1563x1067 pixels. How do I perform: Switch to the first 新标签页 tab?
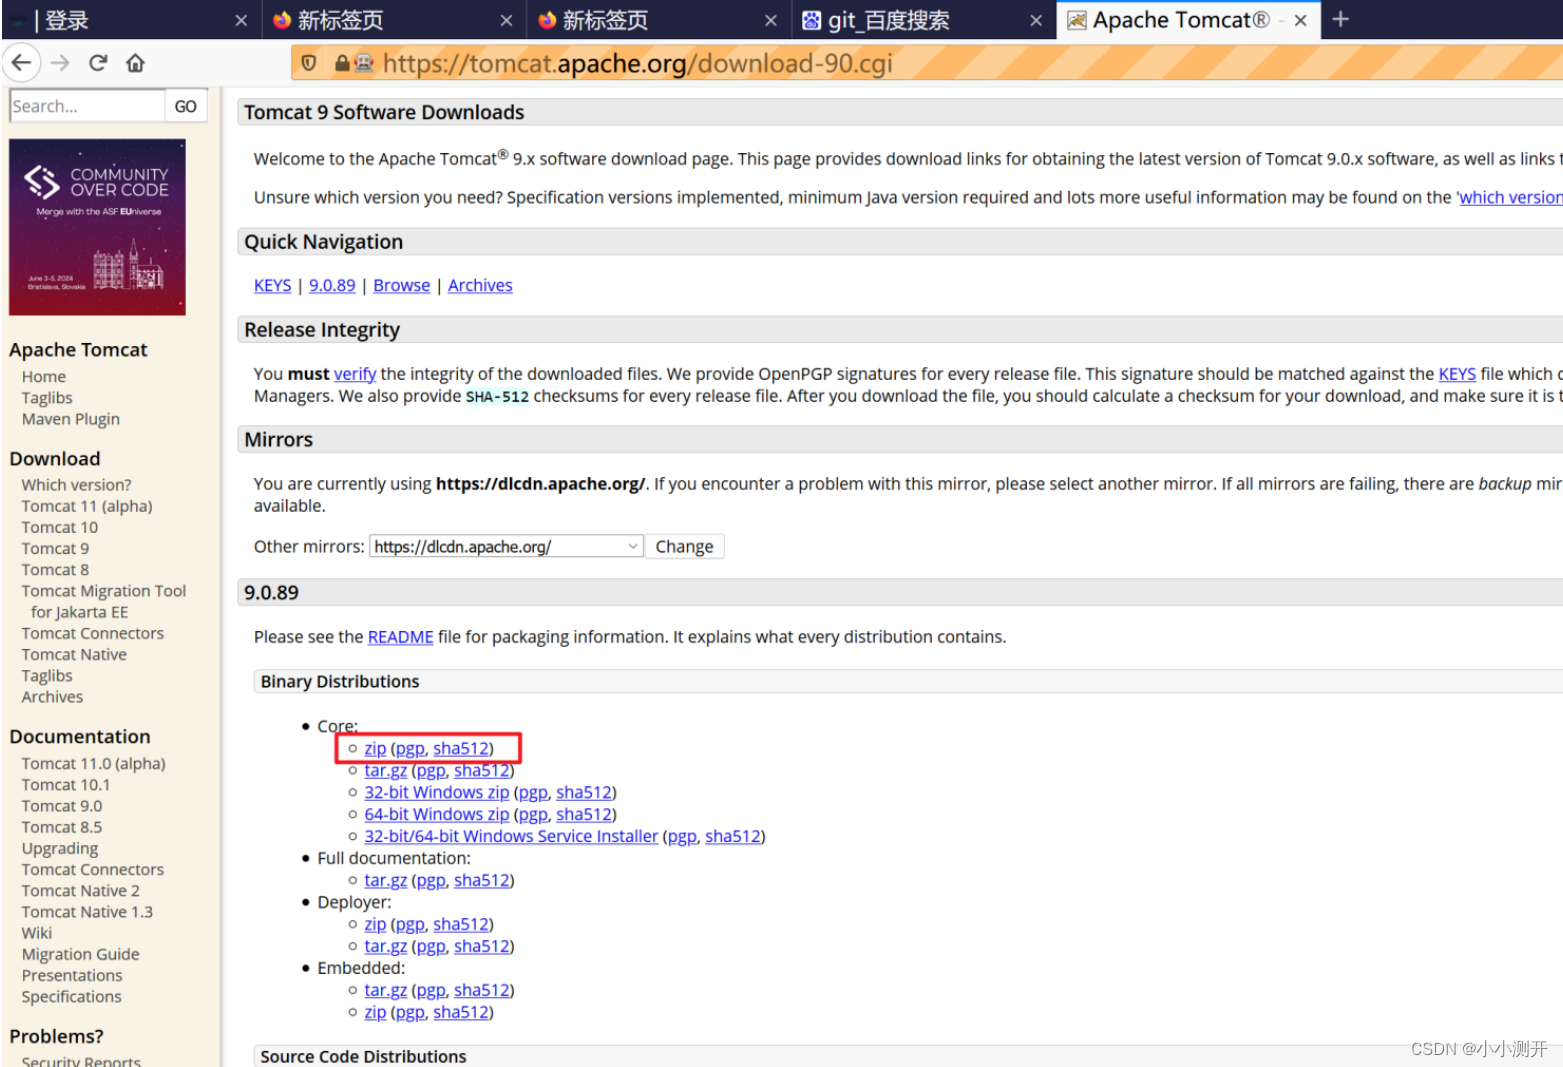(x=393, y=20)
